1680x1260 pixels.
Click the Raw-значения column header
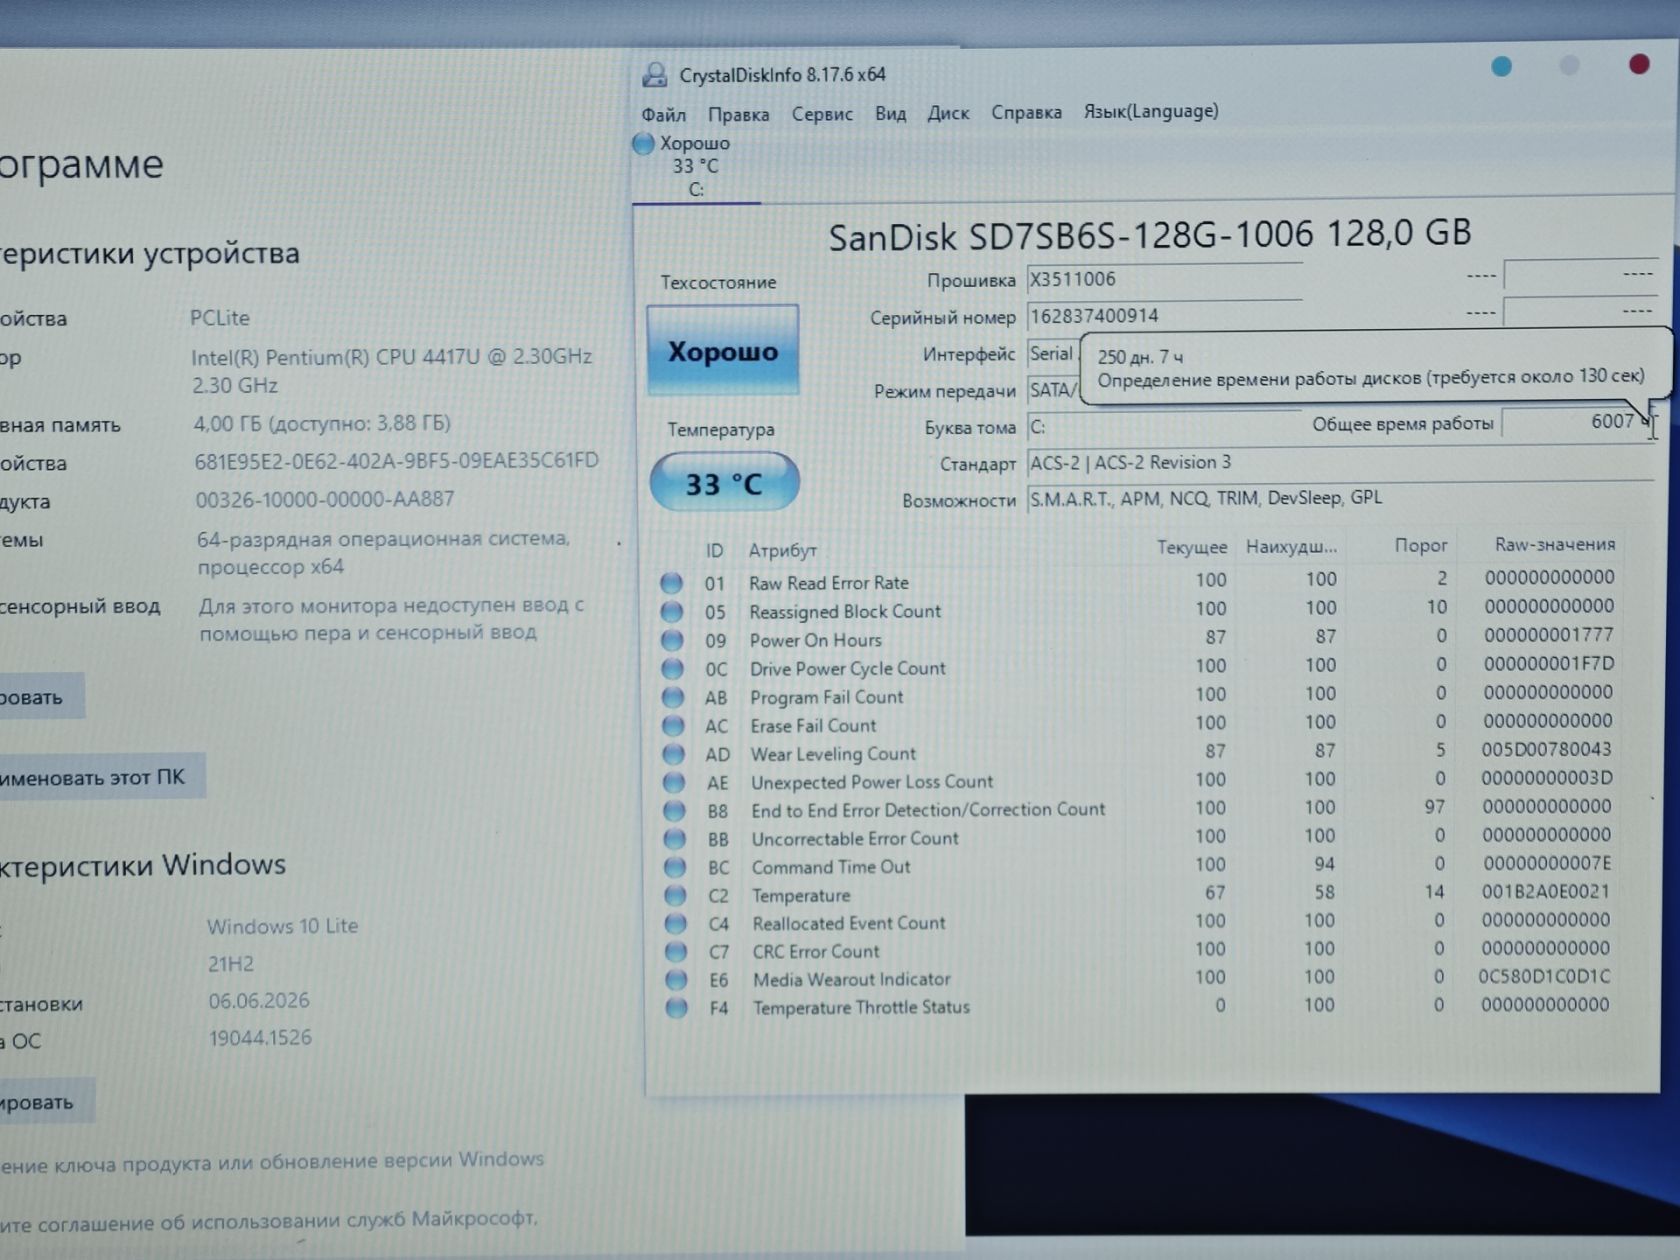coord(1554,544)
